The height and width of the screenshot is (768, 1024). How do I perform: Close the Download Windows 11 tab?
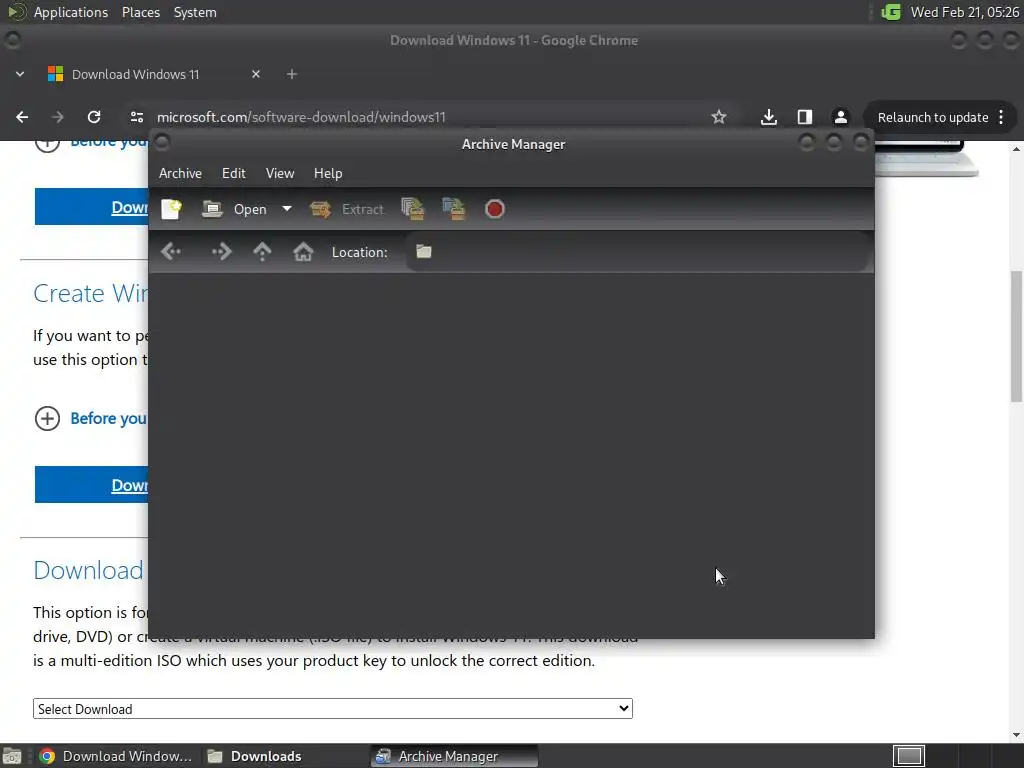(x=256, y=74)
